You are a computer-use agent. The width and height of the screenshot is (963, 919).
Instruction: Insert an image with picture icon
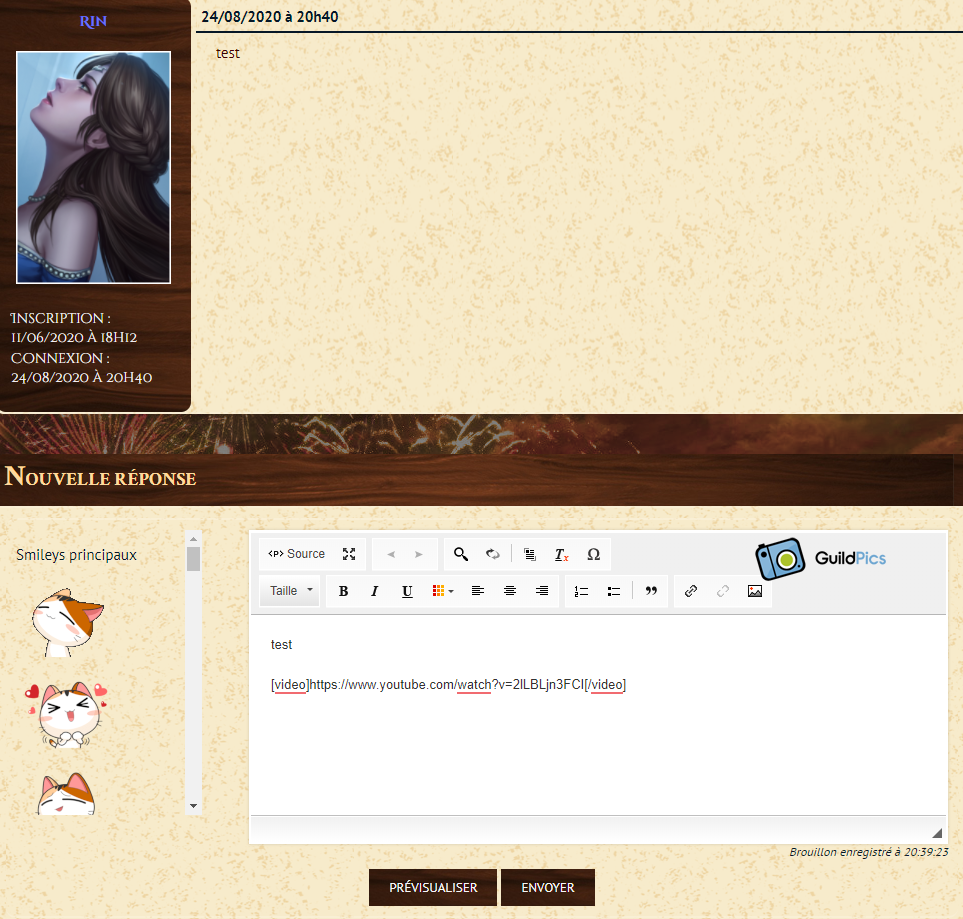click(755, 591)
